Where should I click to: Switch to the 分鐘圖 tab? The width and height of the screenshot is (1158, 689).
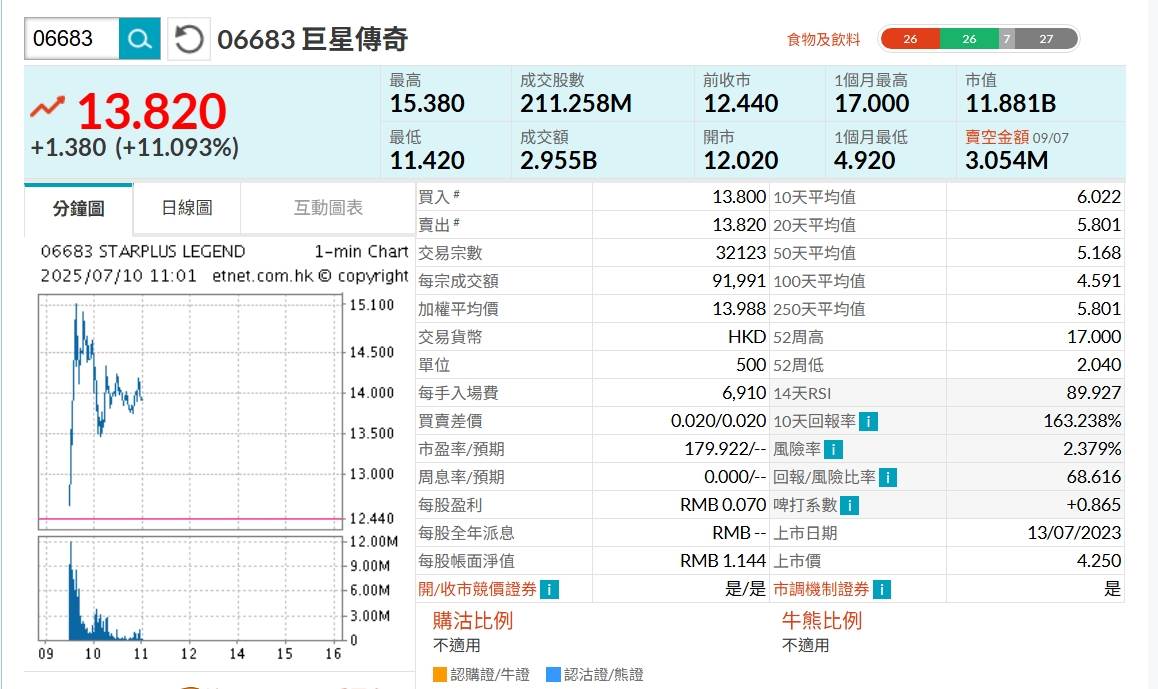pos(78,208)
